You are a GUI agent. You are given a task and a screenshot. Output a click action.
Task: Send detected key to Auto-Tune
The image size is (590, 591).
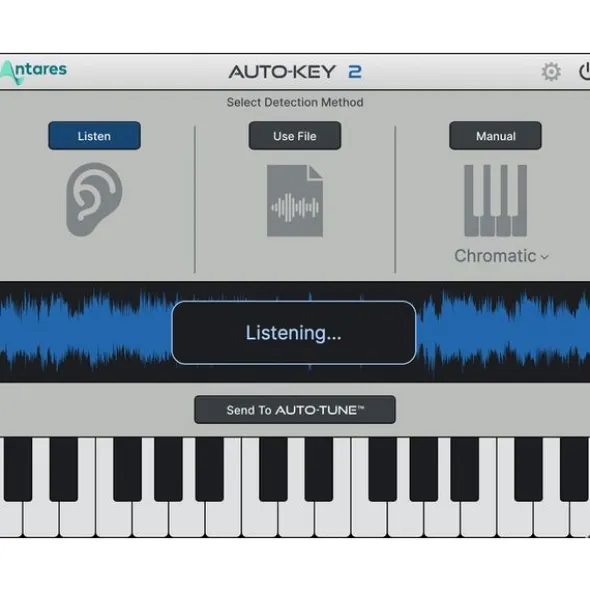pyautogui.click(x=295, y=410)
